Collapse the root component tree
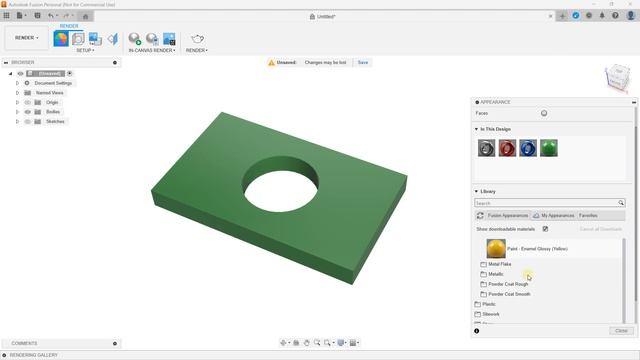Screen dimensions: 640x360 pos(11,74)
